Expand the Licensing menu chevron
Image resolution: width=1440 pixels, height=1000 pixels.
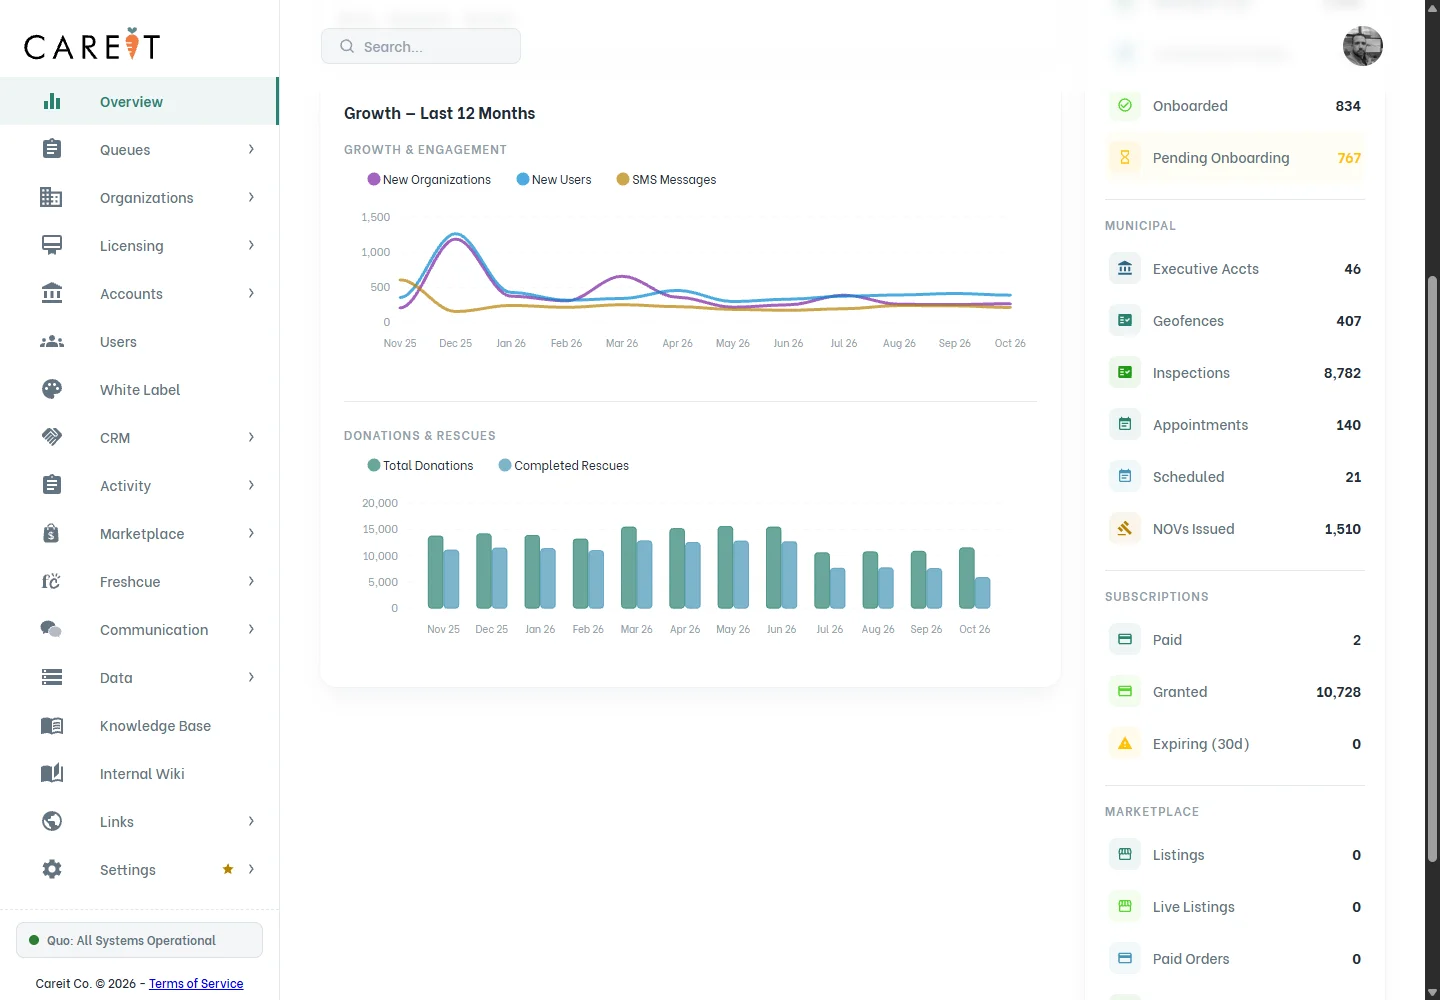251,245
